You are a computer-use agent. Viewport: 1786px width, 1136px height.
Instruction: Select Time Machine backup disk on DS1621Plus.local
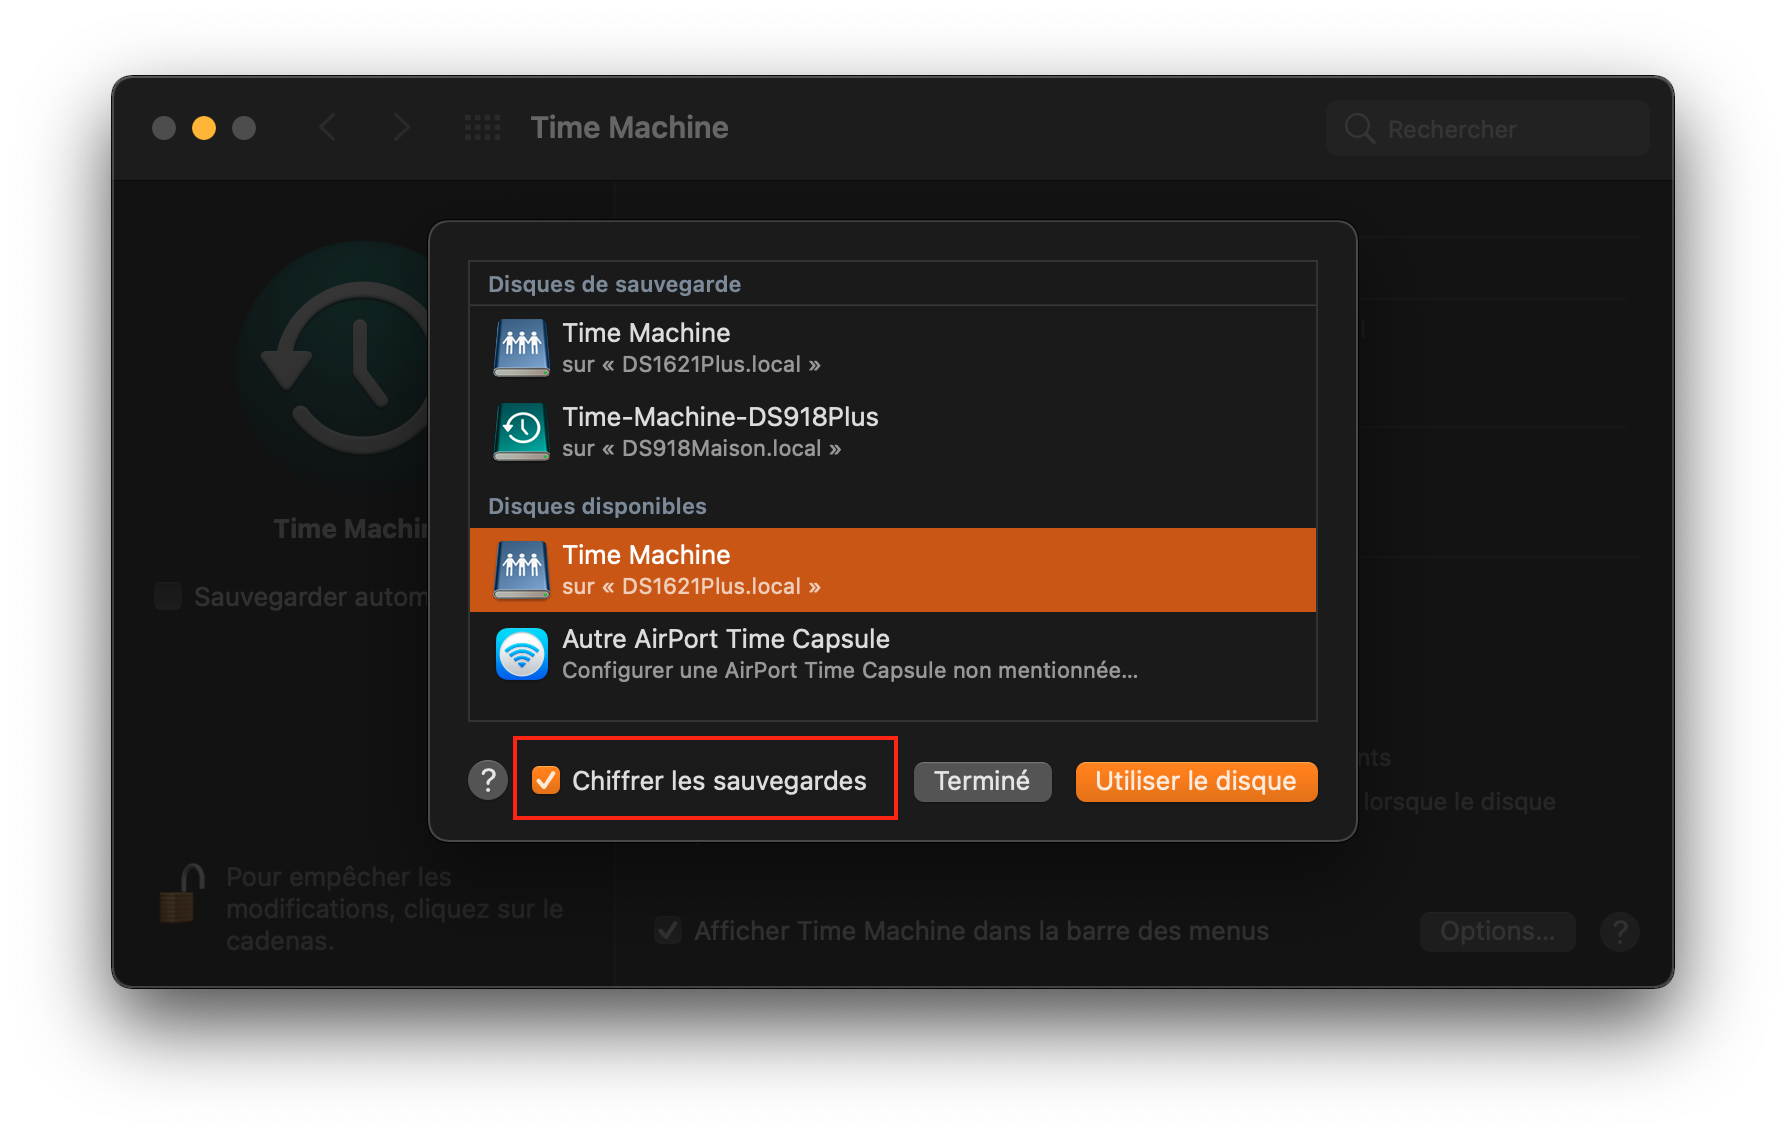pyautogui.click(x=893, y=348)
